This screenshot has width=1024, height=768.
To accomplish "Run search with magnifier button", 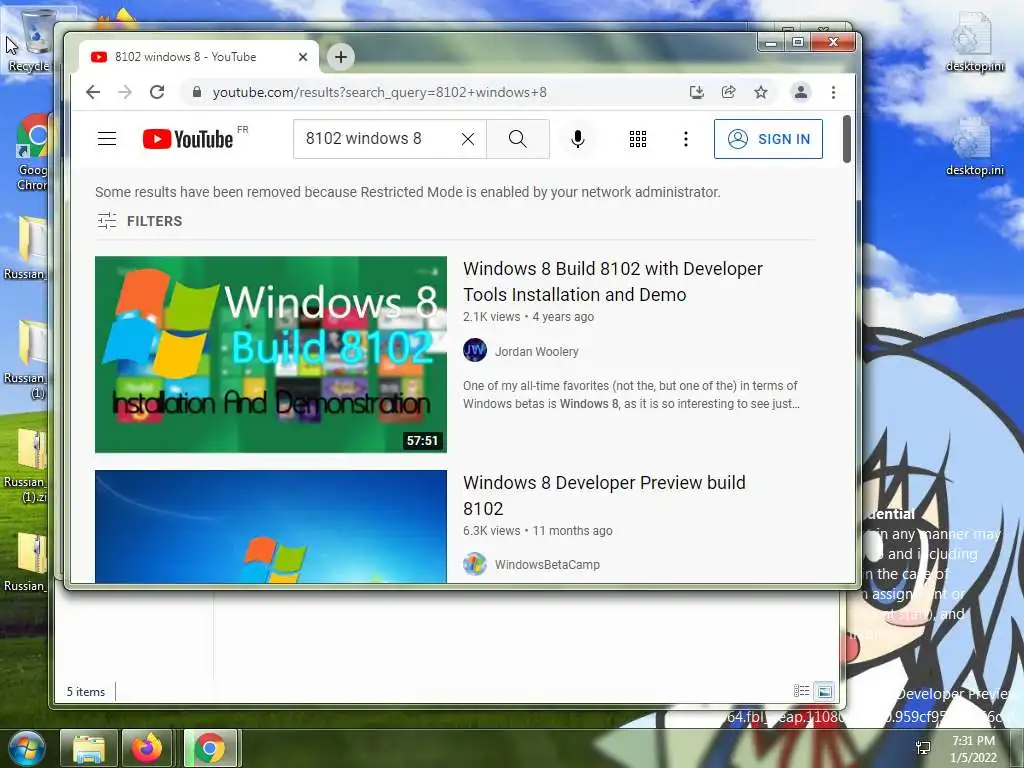I will [x=518, y=139].
